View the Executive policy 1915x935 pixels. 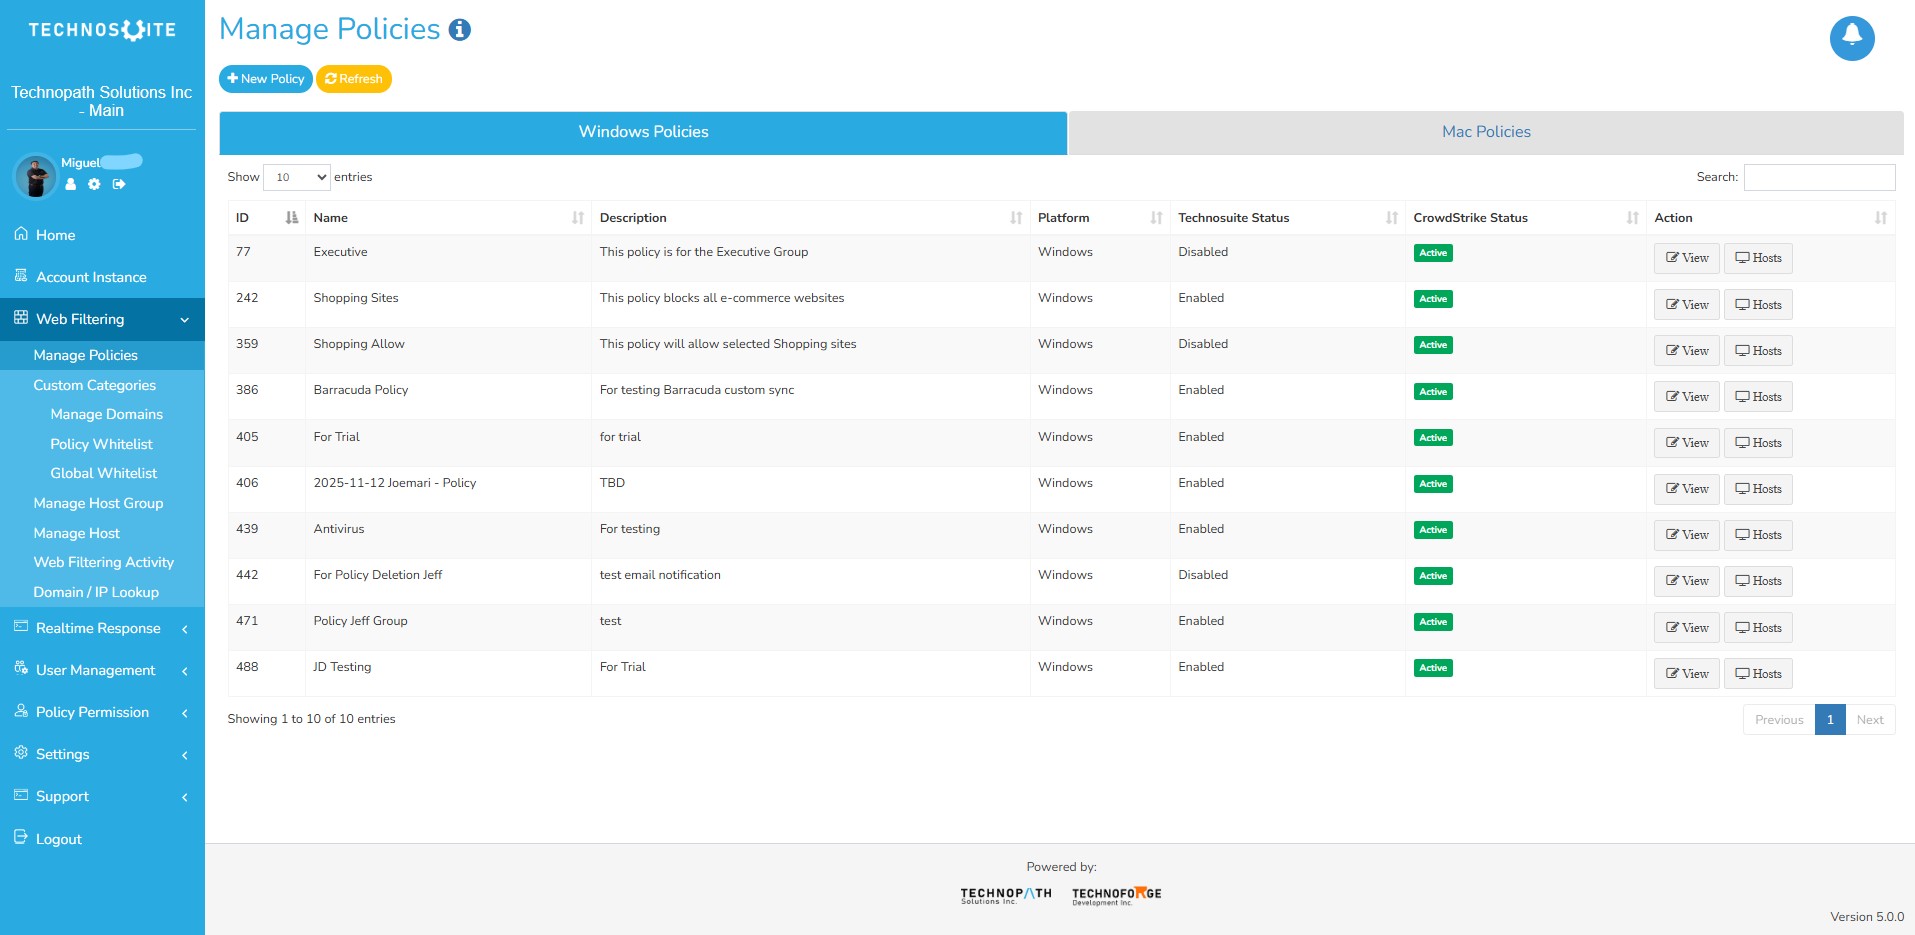(1686, 258)
